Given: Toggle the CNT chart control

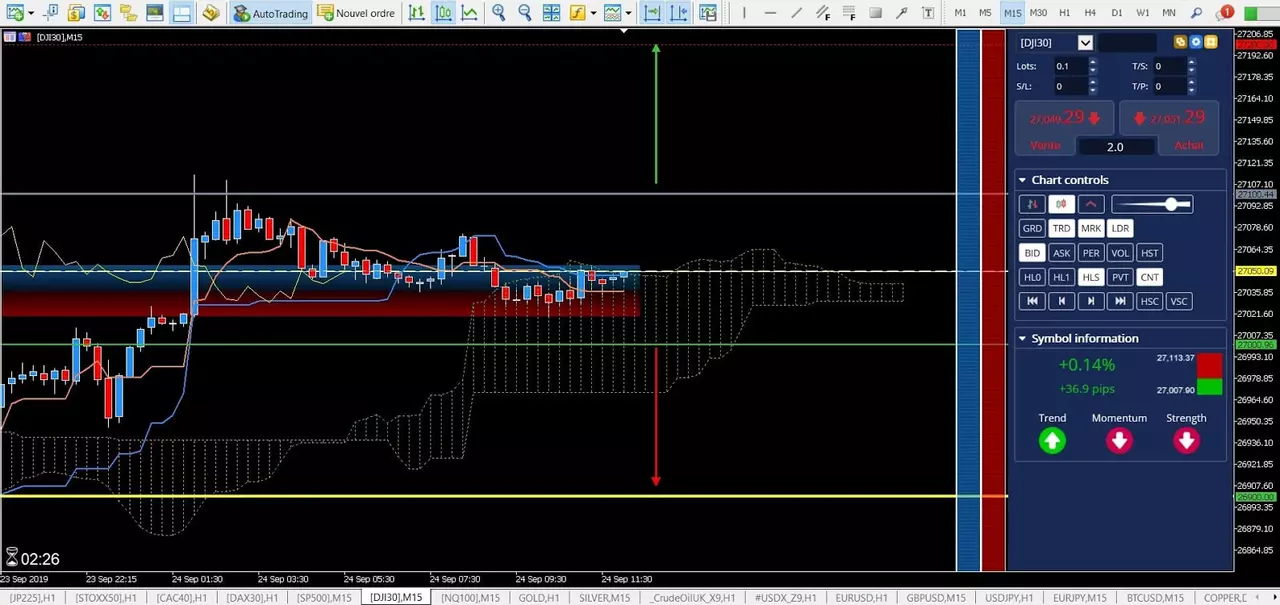Looking at the screenshot, I should (x=1149, y=277).
